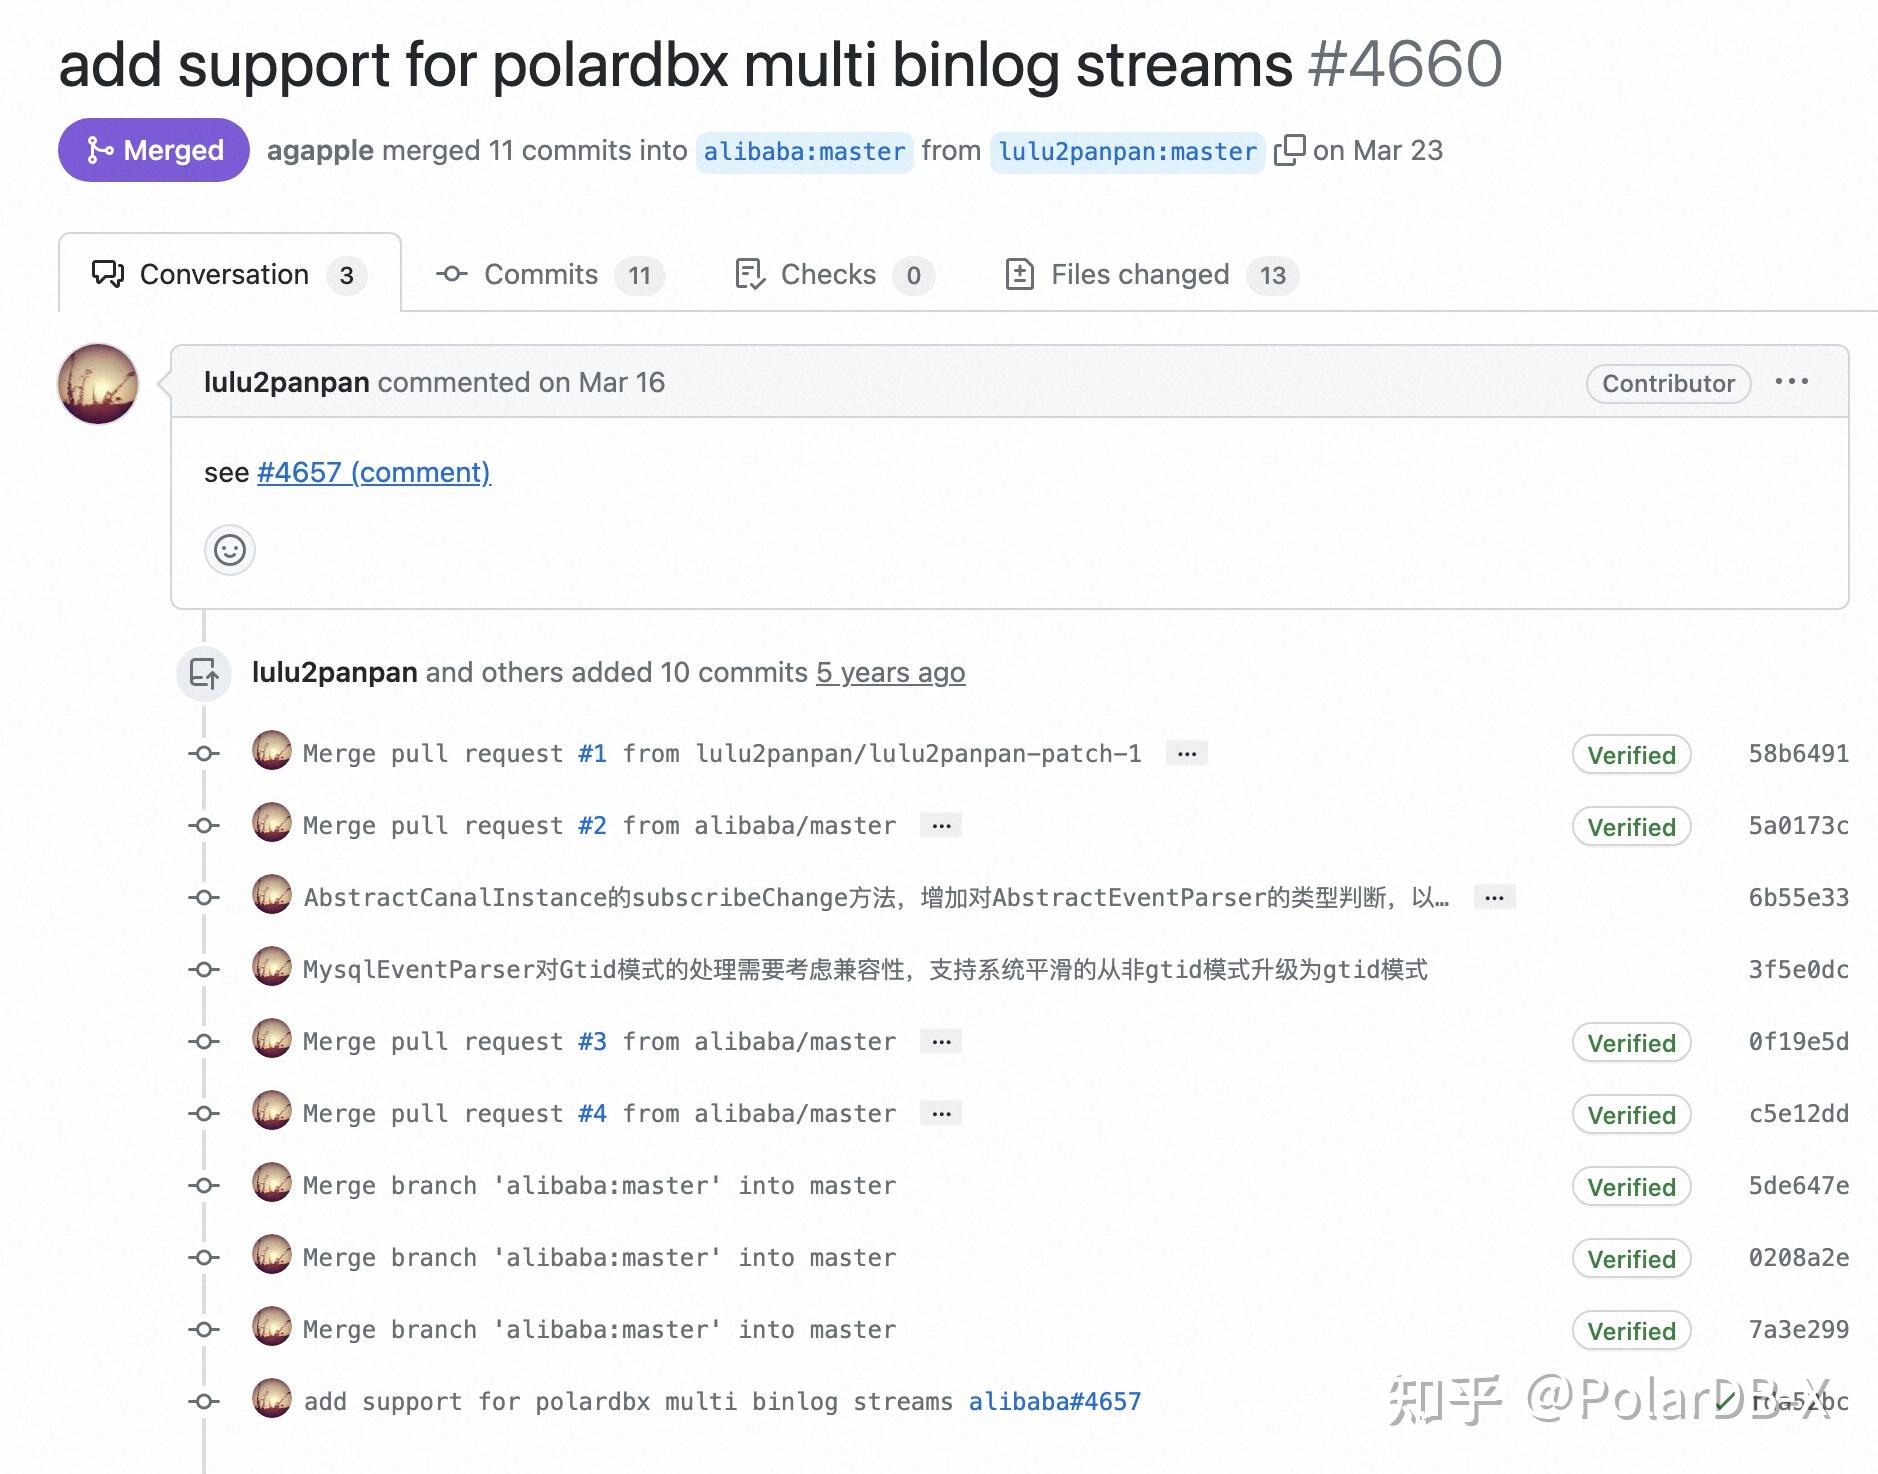Click the commits timeline icon near 'added 10 commits'

[x=204, y=673]
